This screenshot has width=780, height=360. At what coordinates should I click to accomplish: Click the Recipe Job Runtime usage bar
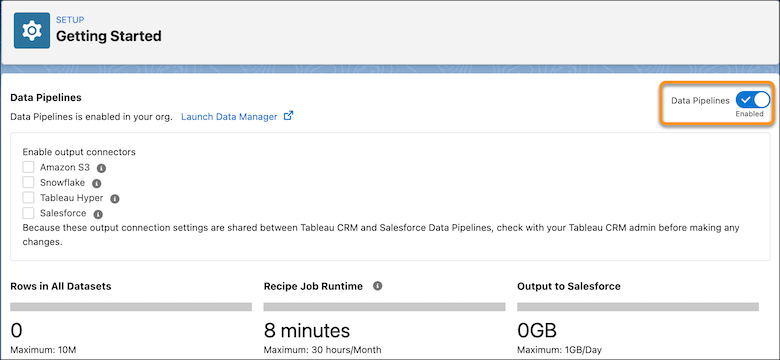tap(385, 307)
